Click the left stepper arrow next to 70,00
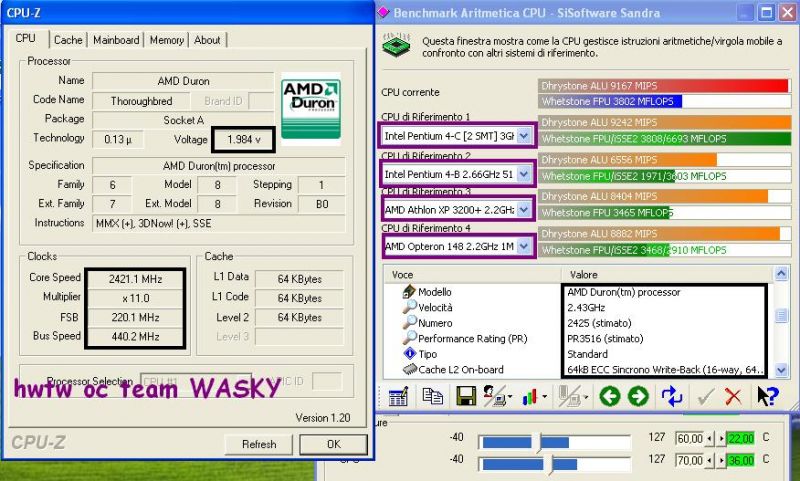 pos(710,460)
